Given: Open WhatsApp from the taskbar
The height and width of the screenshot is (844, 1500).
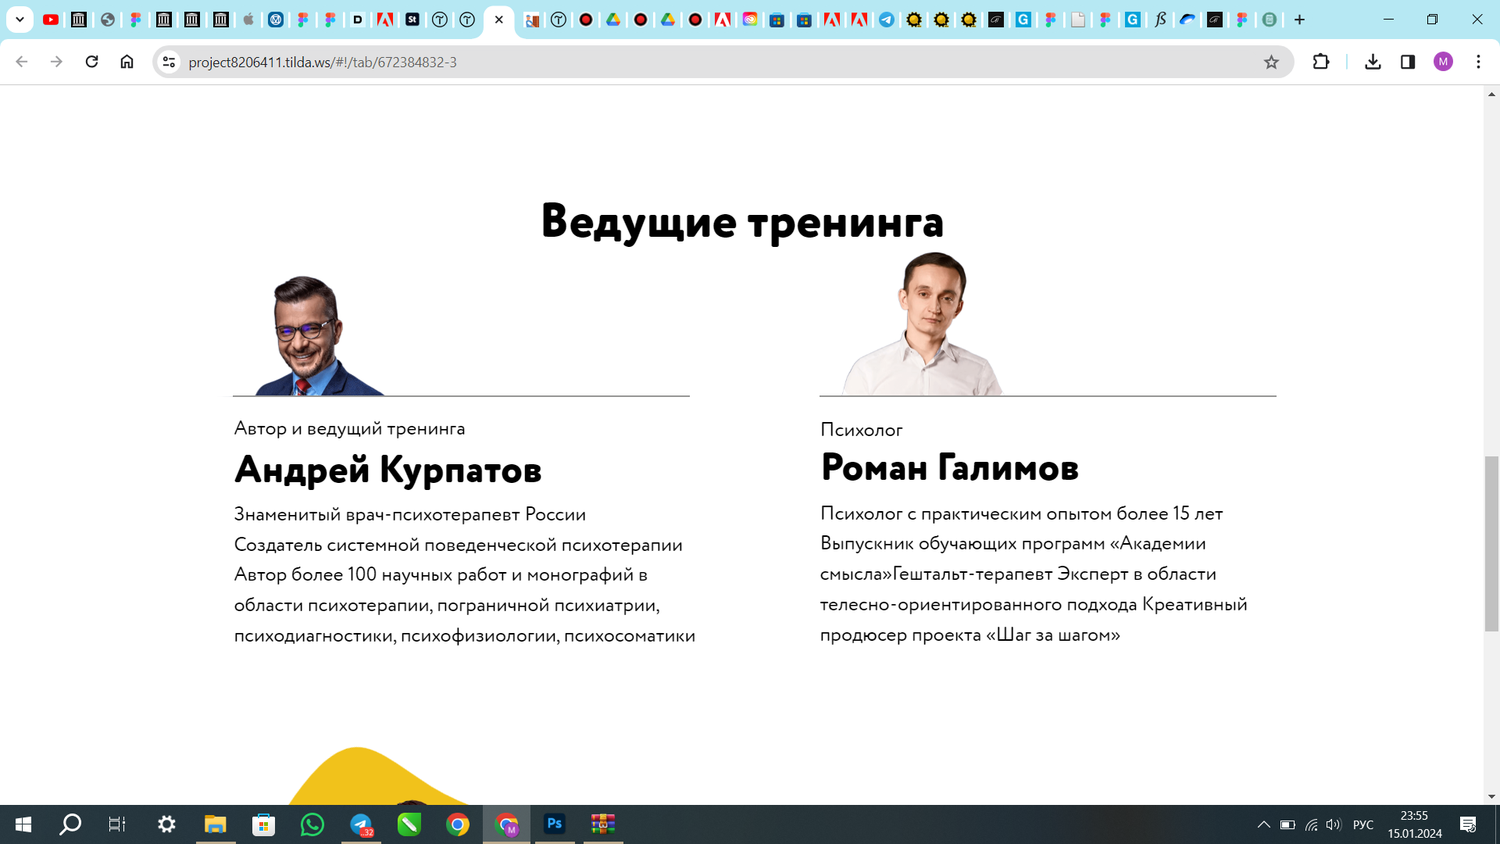Looking at the screenshot, I should [x=312, y=824].
